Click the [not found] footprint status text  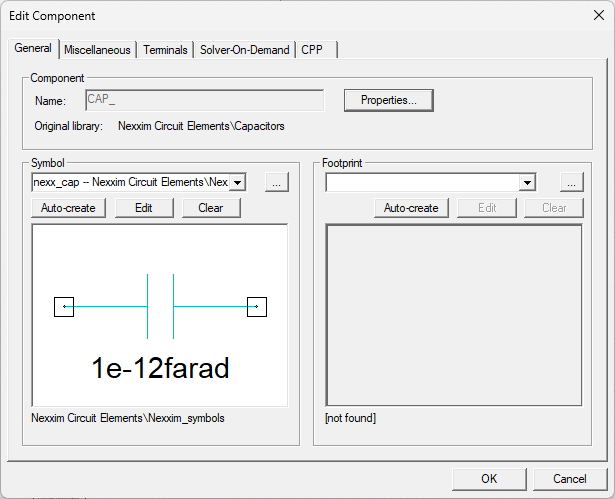pos(350,418)
